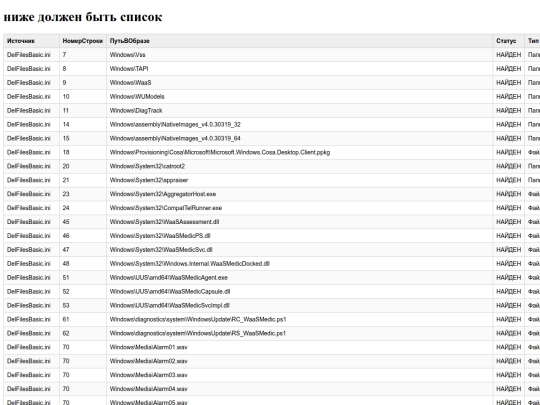Select path cell Windows\DiagTrack

(300, 111)
